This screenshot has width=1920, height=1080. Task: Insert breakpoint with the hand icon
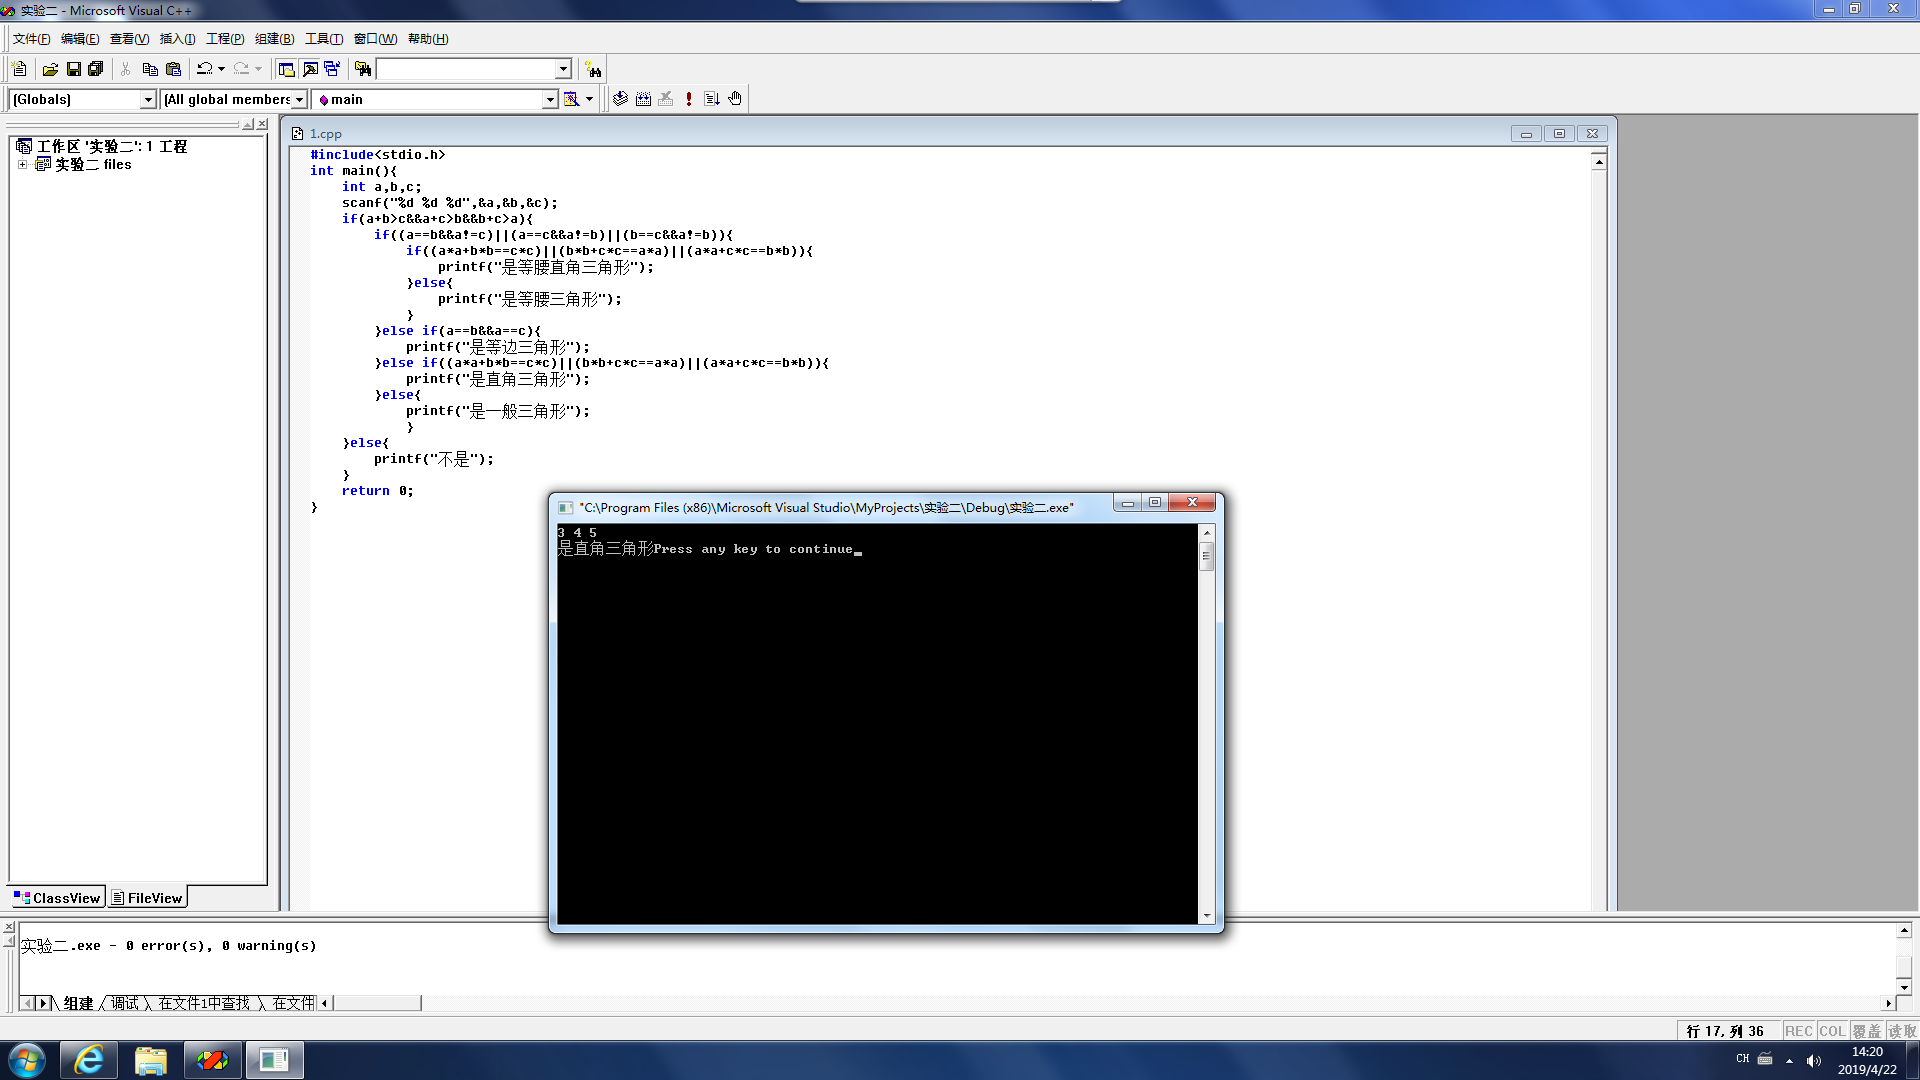pyautogui.click(x=735, y=99)
